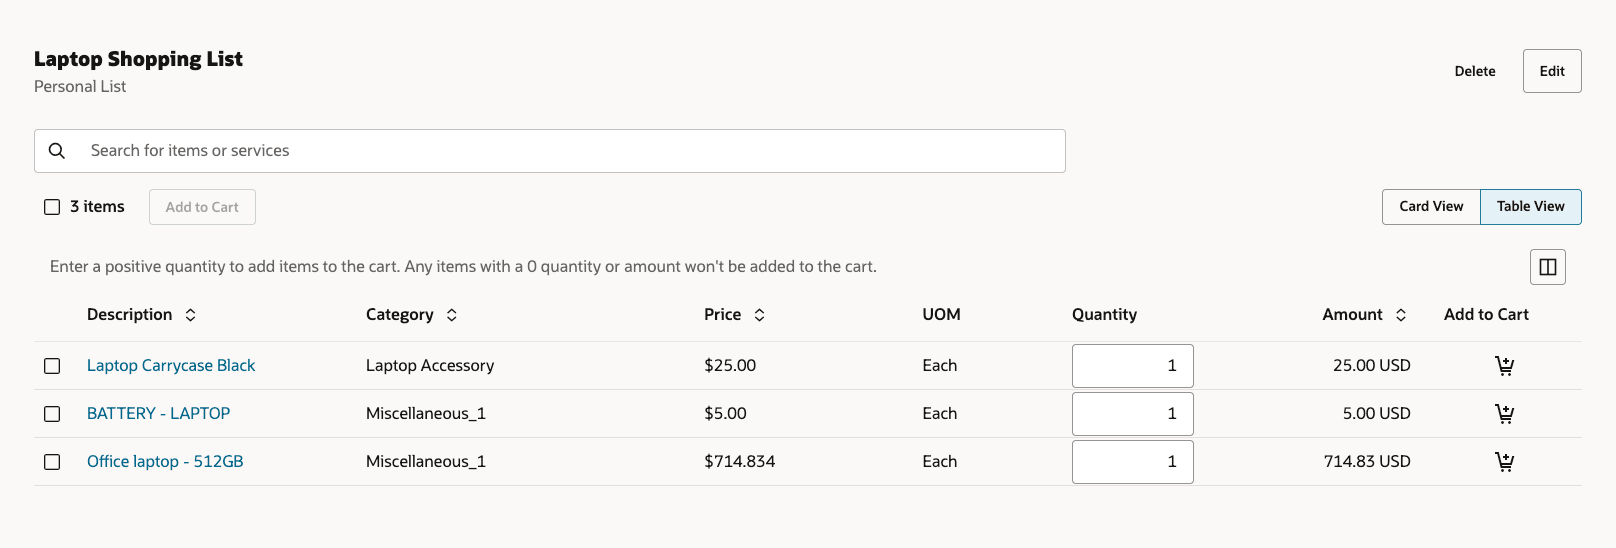Screen dimensions: 1616x548
Task: Toggle the select all 3 items checkbox
Action: [52, 207]
